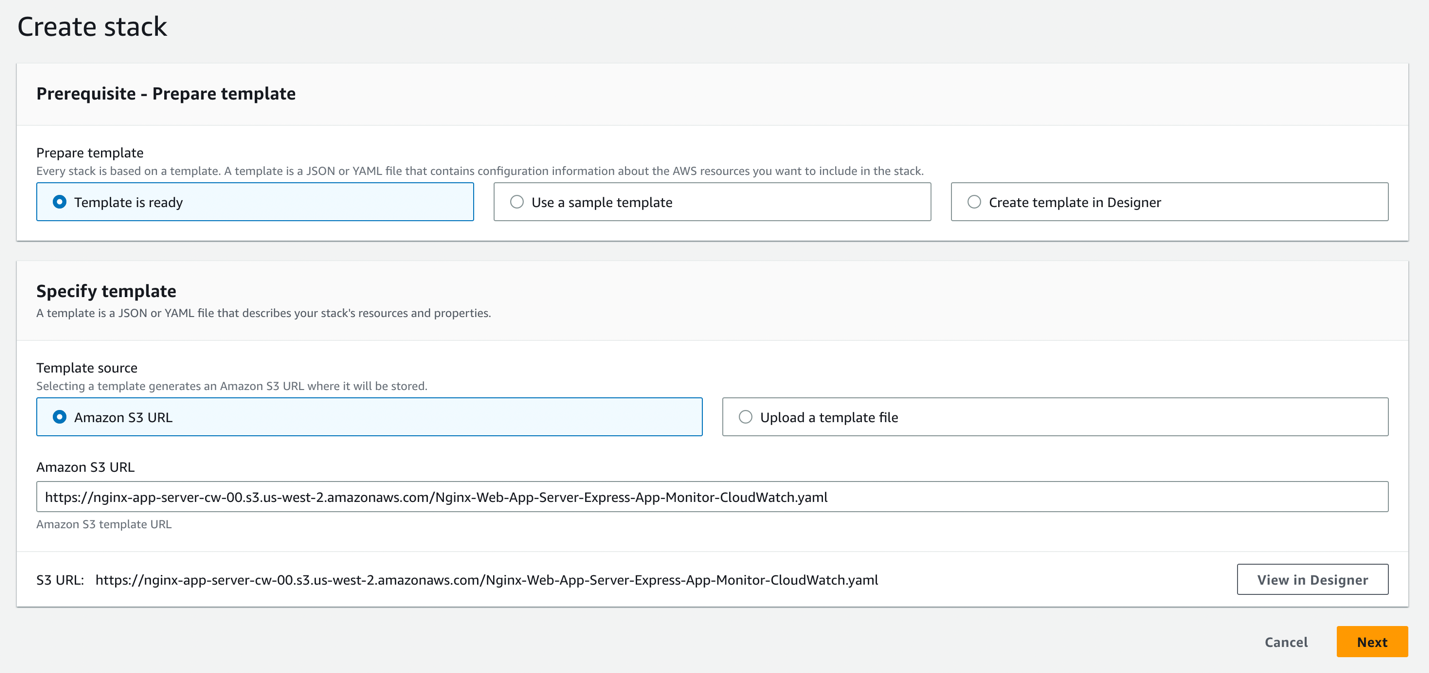The height and width of the screenshot is (673, 1429).
Task: Cancel the stack creation
Action: (x=1285, y=642)
